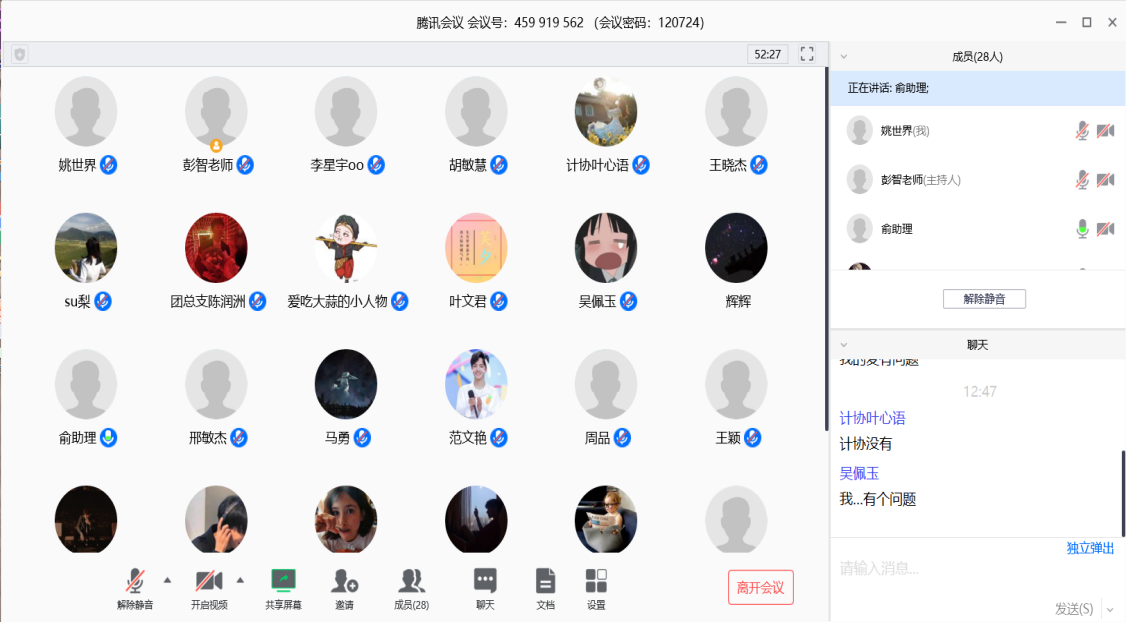Click the 共享屏幕 share screen icon
This screenshot has width=1126, height=622.
(x=284, y=581)
